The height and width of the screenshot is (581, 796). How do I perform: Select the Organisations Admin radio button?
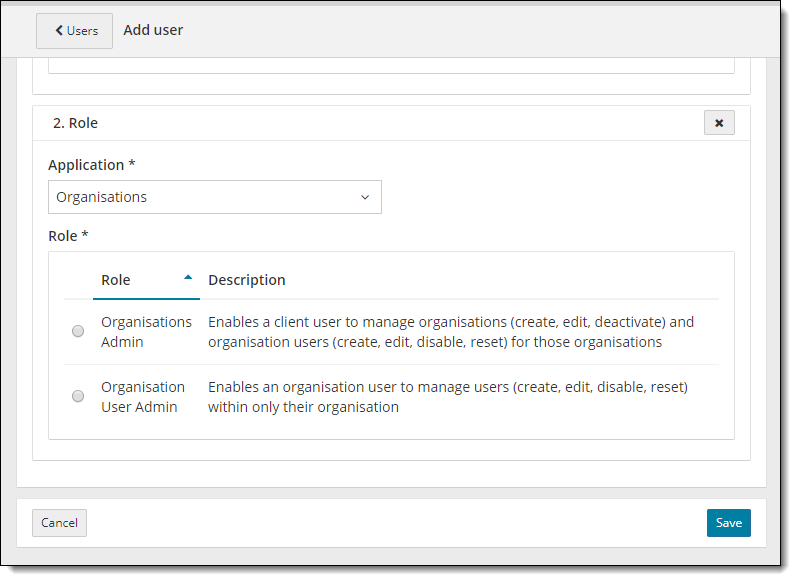tap(78, 332)
